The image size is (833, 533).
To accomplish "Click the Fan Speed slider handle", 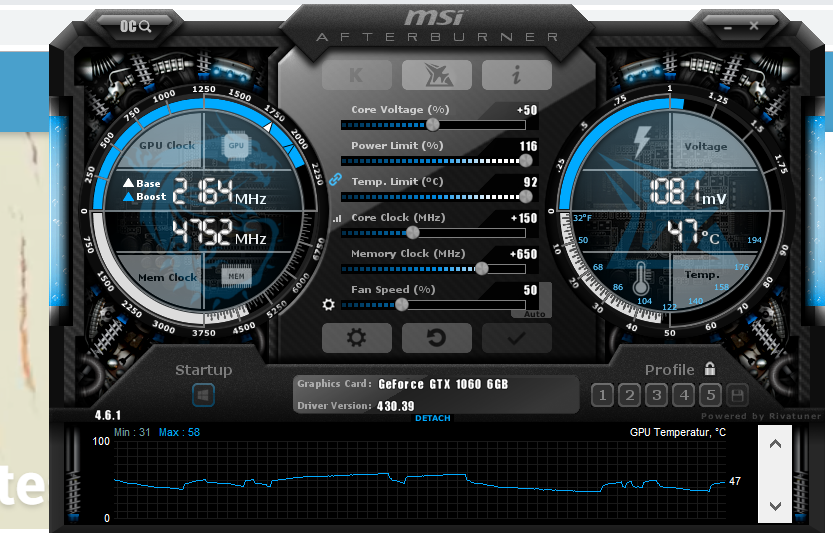I will pyautogui.click(x=402, y=304).
